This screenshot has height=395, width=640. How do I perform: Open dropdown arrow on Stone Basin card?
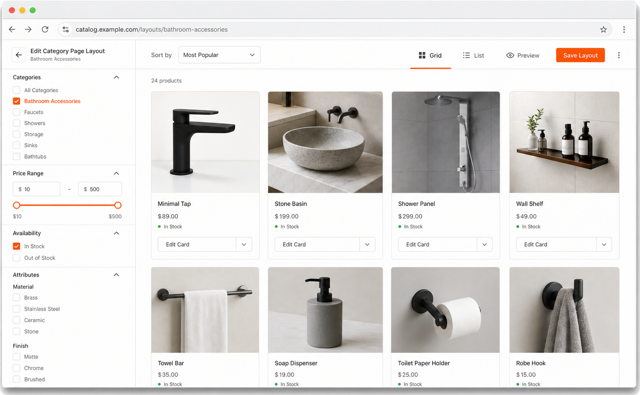point(367,244)
